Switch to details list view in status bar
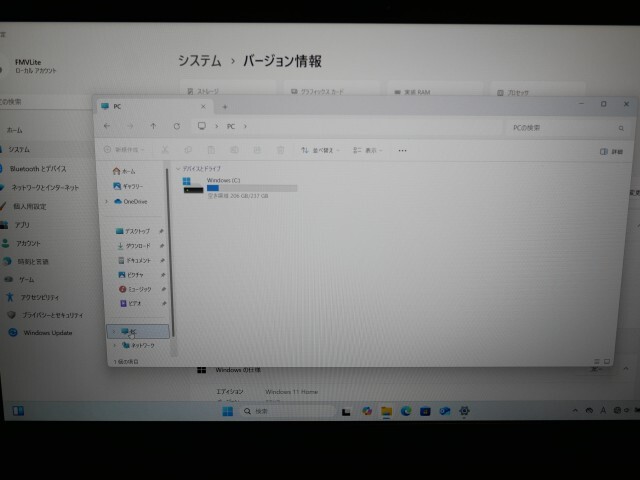Screen dimensions: 640x480 597,362
